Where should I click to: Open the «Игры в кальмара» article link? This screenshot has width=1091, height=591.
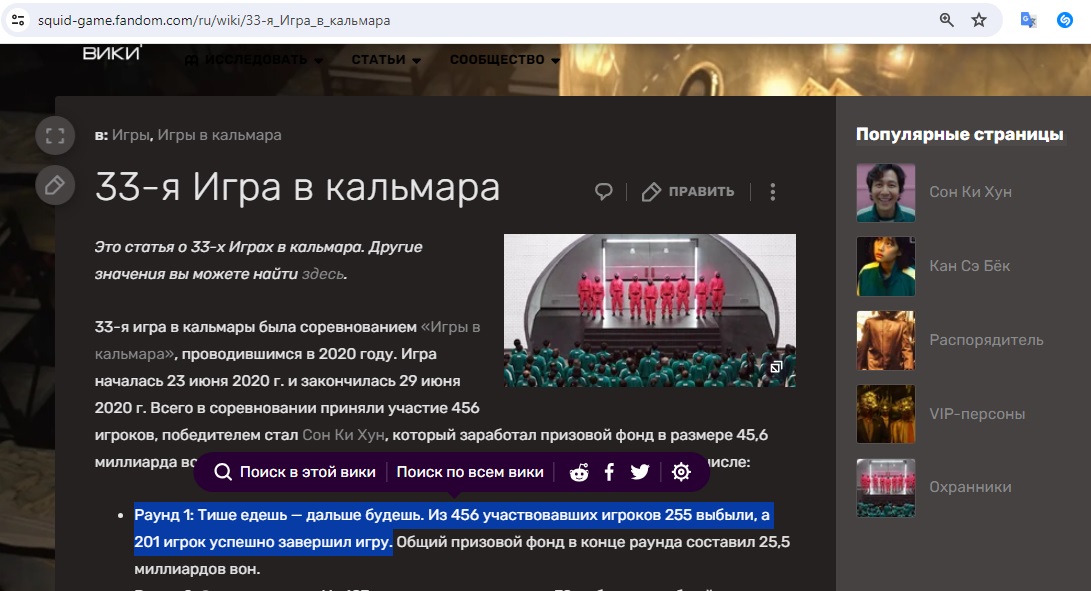[x=288, y=340]
